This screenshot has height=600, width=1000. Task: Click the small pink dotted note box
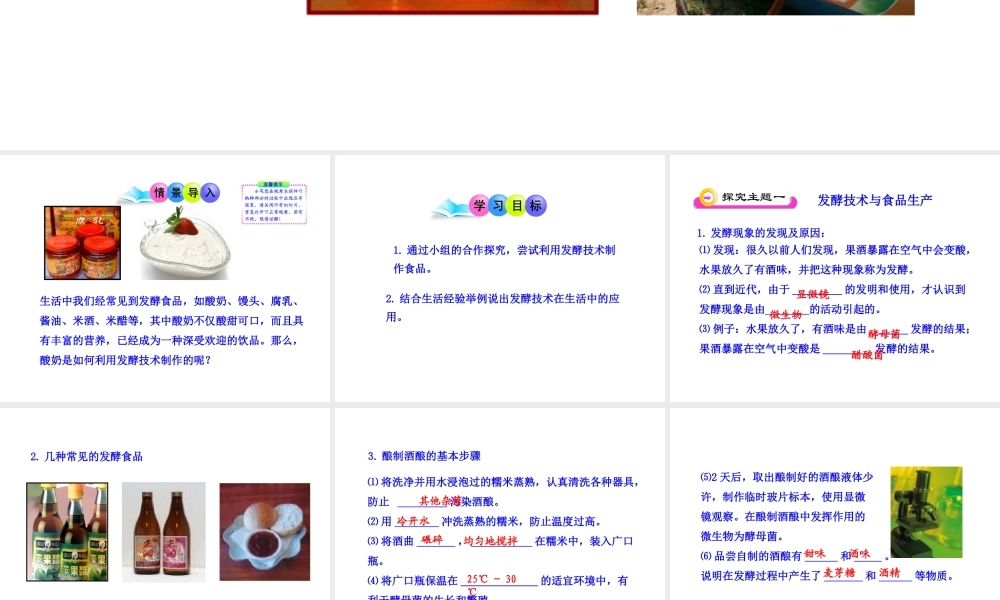coord(274,203)
